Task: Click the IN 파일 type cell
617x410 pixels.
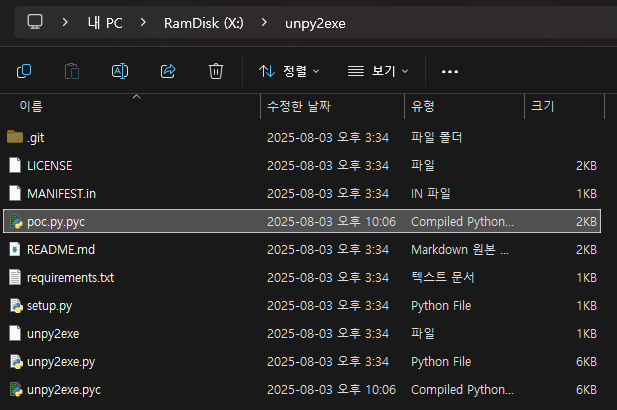Action: pyautogui.click(x=431, y=194)
